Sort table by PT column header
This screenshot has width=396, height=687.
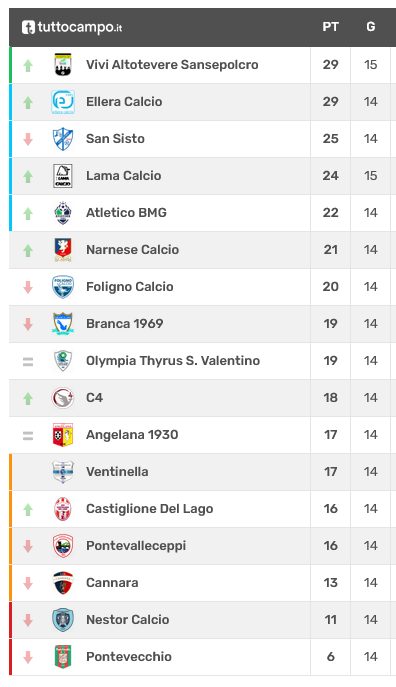[330, 27]
